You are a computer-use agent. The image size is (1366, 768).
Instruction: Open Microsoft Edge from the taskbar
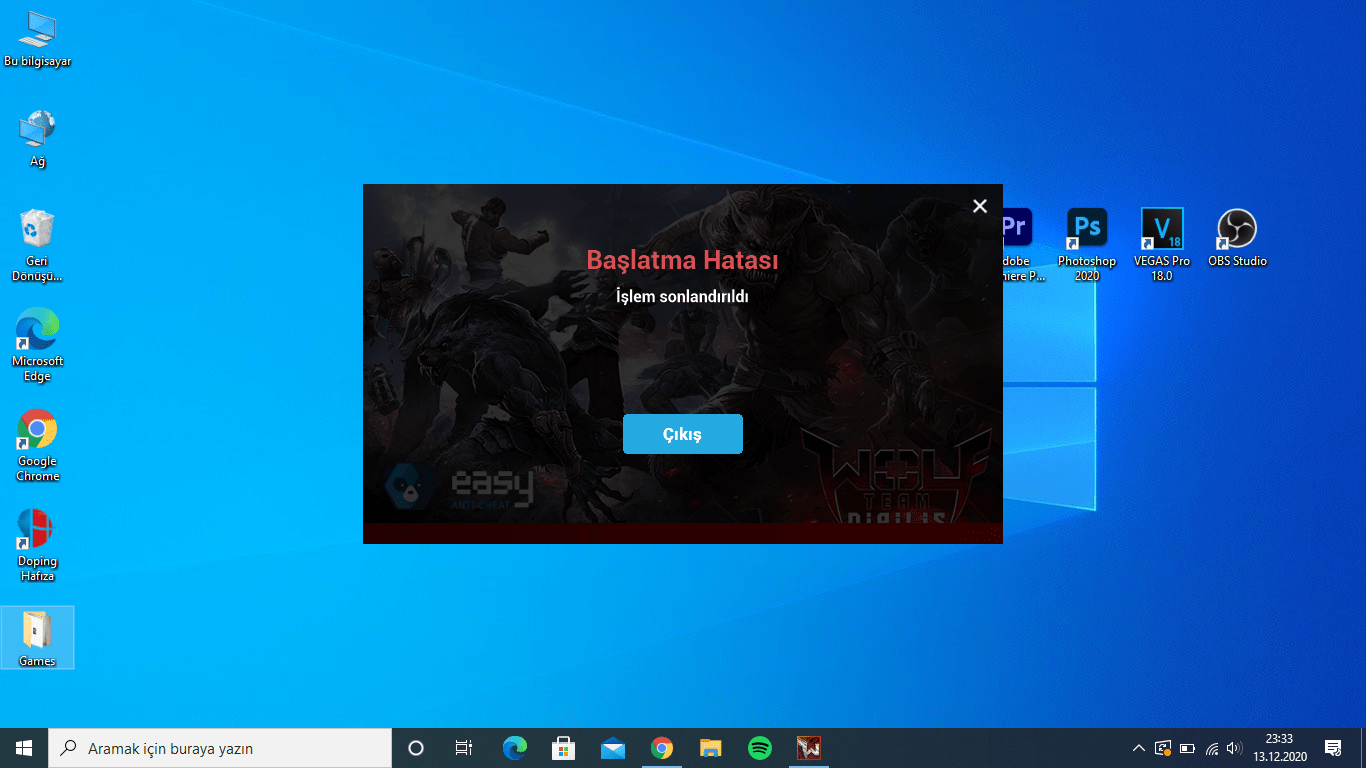pyautogui.click(x=514, y=748)
